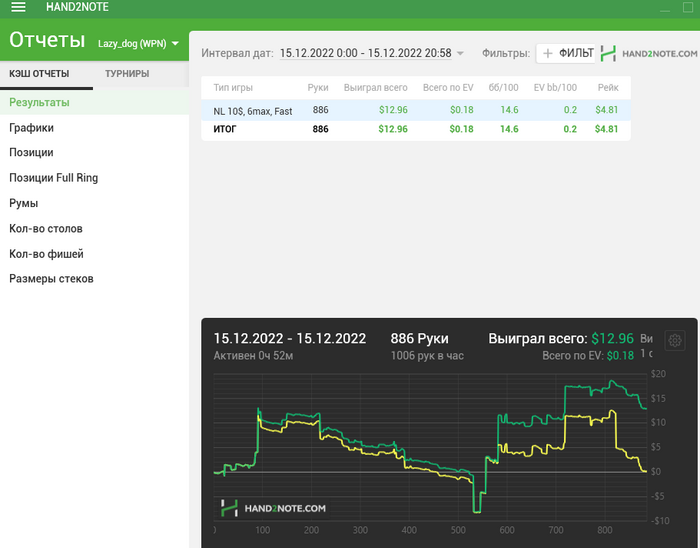The image size is (700, 548).
Task: Sort by бб/100 column header
Action: point(503,87)
